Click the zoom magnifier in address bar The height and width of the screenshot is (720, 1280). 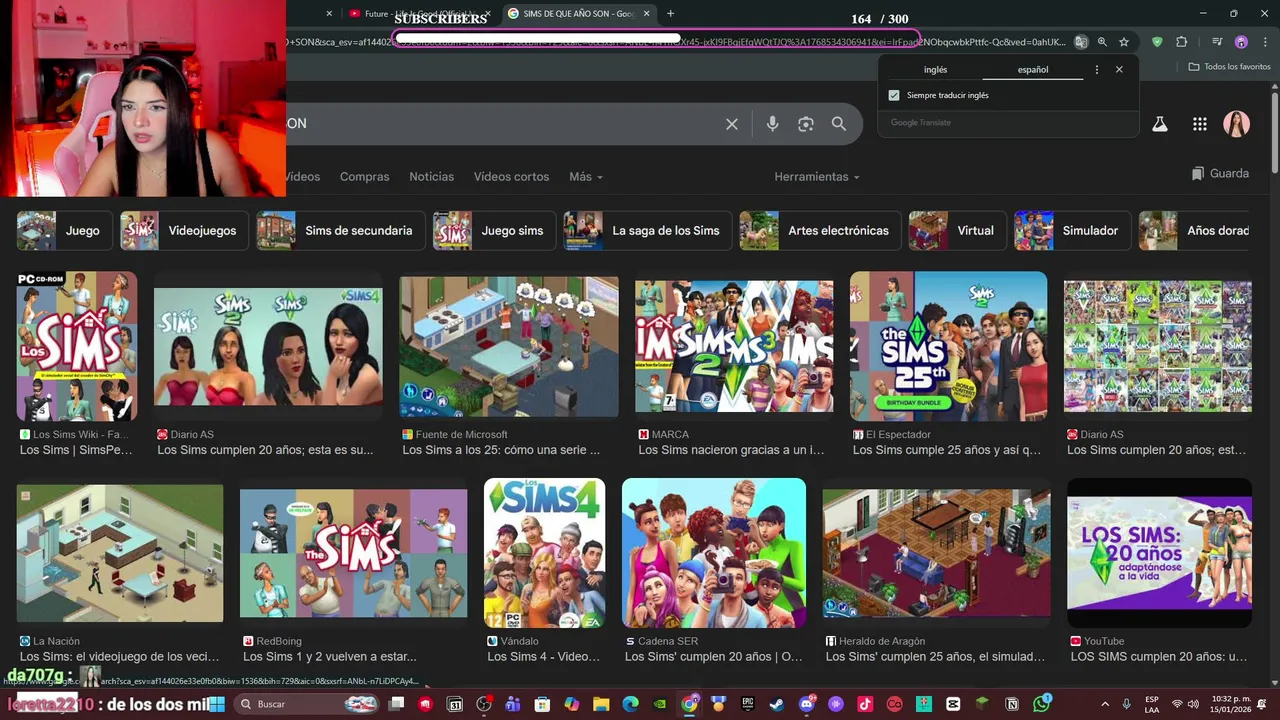coord(1102,42)
